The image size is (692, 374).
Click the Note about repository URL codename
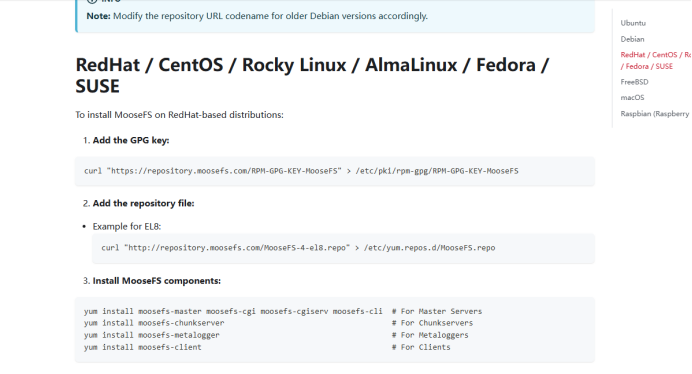[257, 16]
